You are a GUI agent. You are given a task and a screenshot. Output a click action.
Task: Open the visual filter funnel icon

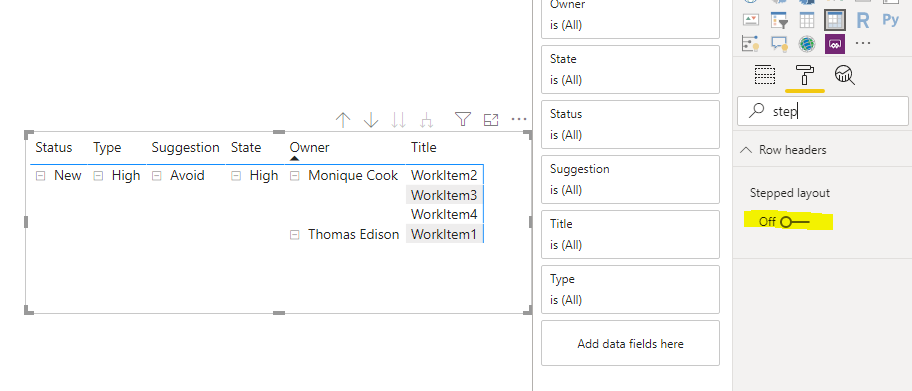[462, 120]
